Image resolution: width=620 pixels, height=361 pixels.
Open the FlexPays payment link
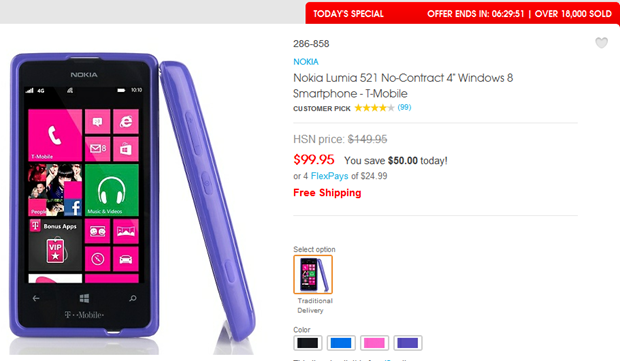pos(329,176)
